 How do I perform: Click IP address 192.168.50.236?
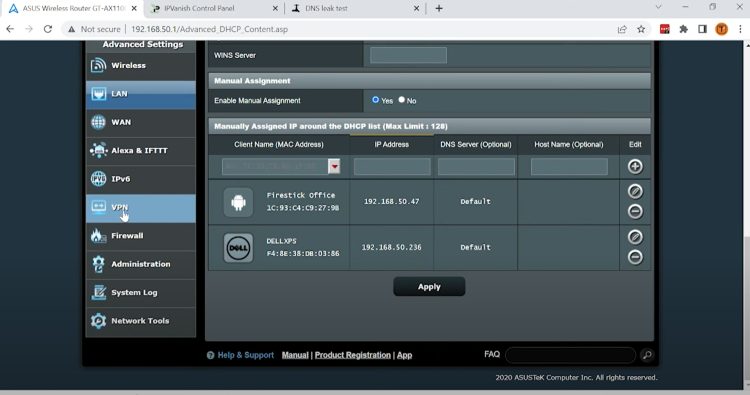click(x=391, y=248)
